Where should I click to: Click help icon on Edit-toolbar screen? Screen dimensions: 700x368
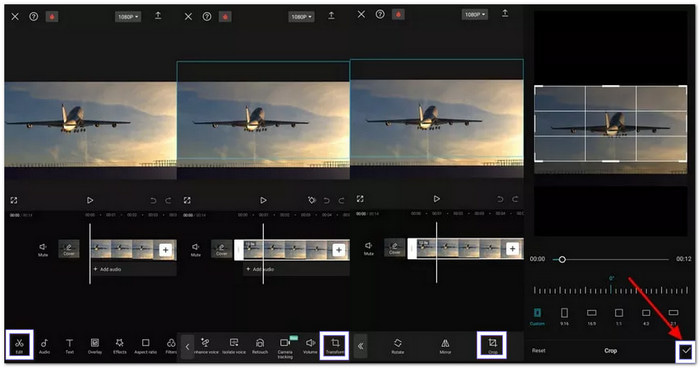[x=33, y=17]
